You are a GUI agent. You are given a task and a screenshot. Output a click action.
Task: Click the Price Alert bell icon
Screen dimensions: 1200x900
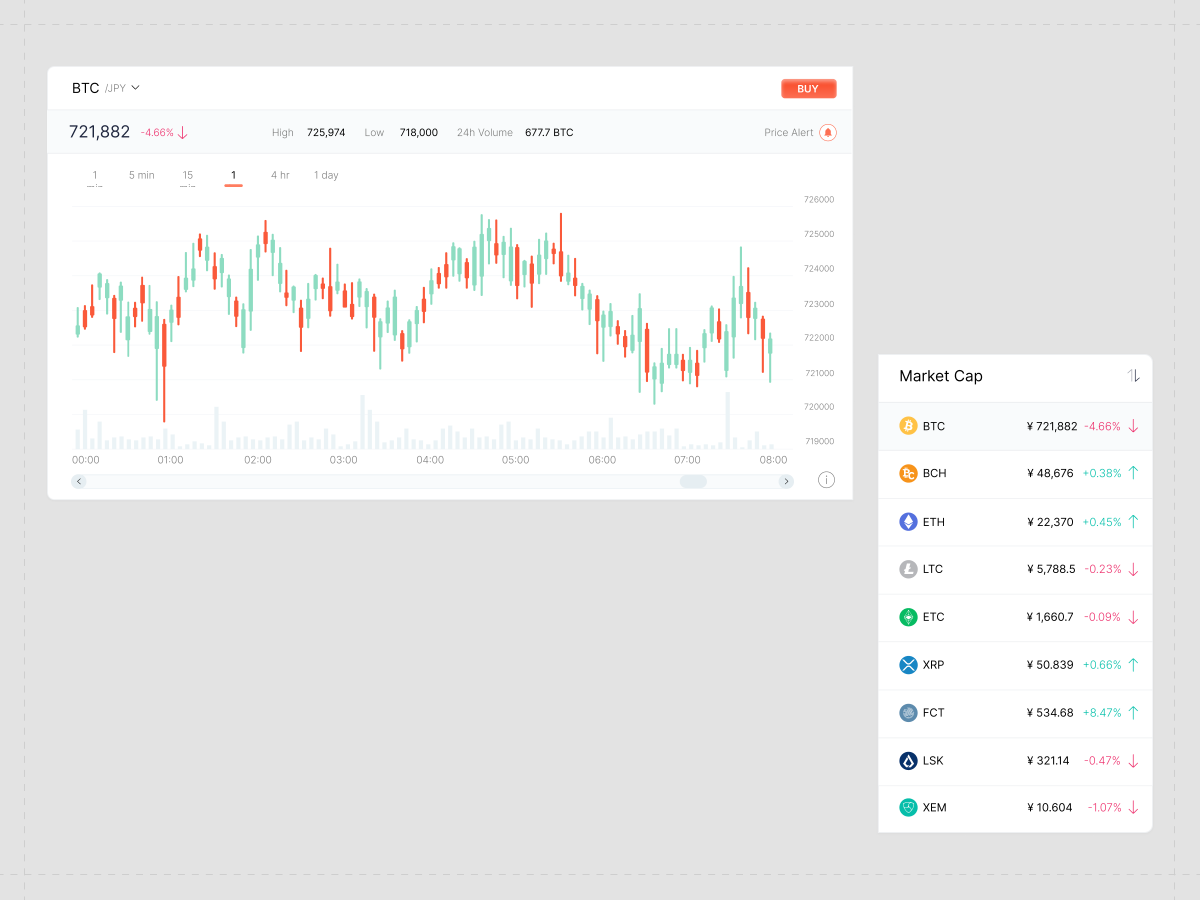tap(828, 132)
